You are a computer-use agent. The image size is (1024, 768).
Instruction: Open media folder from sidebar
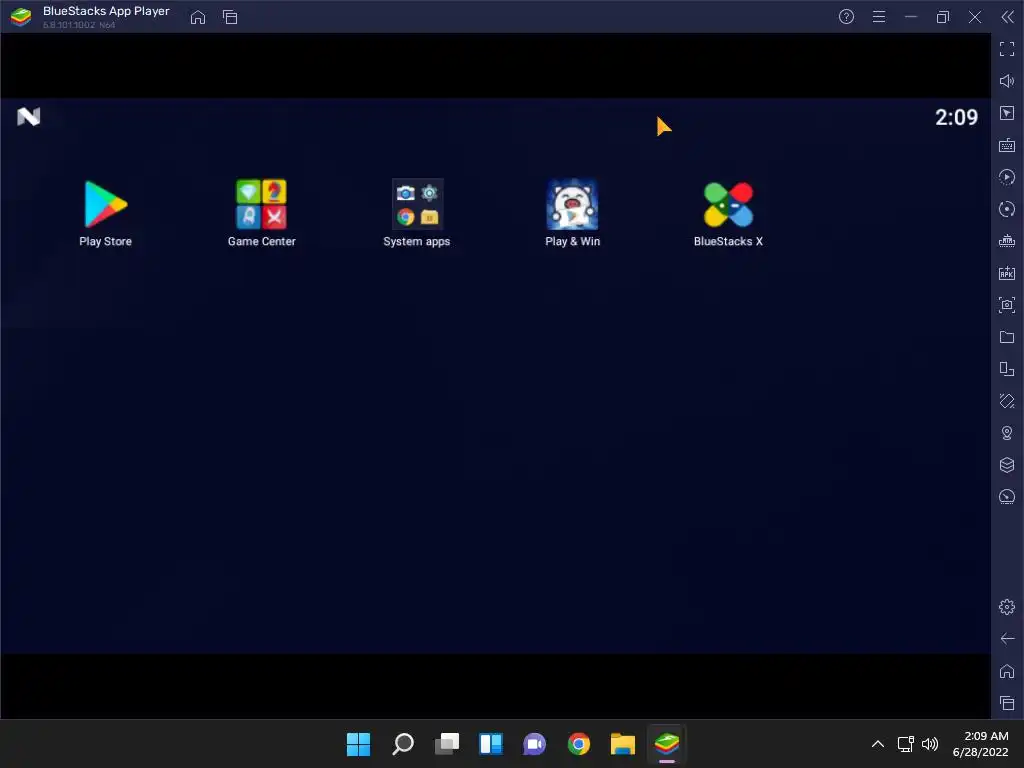coord(1007,337)
